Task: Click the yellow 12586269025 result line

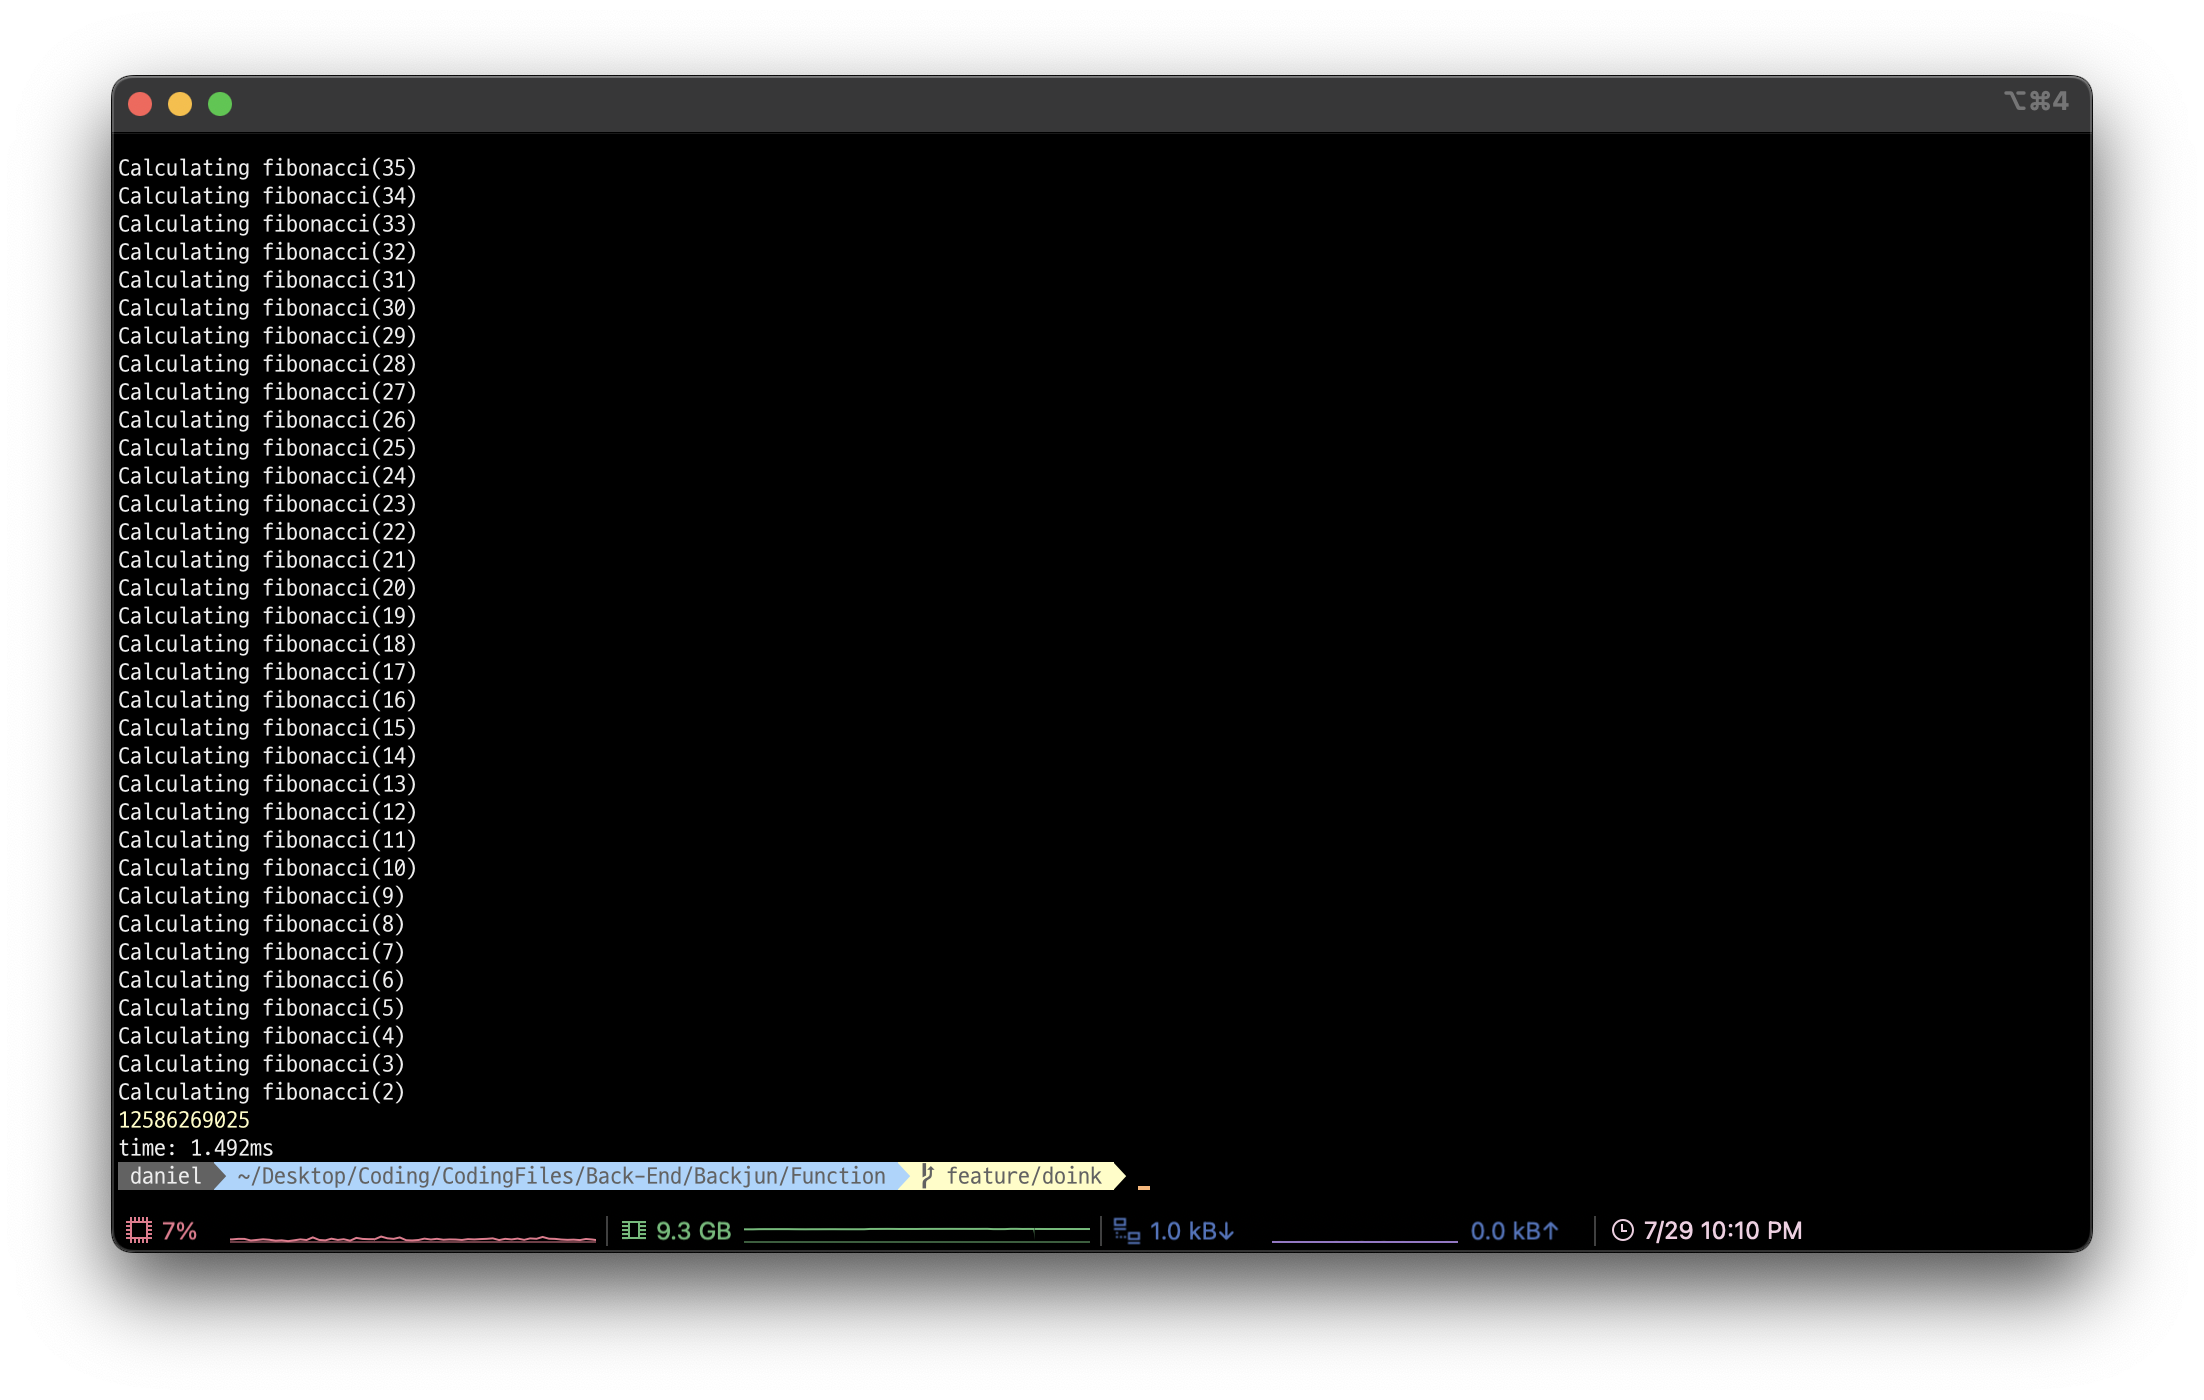Action: 184,1120
